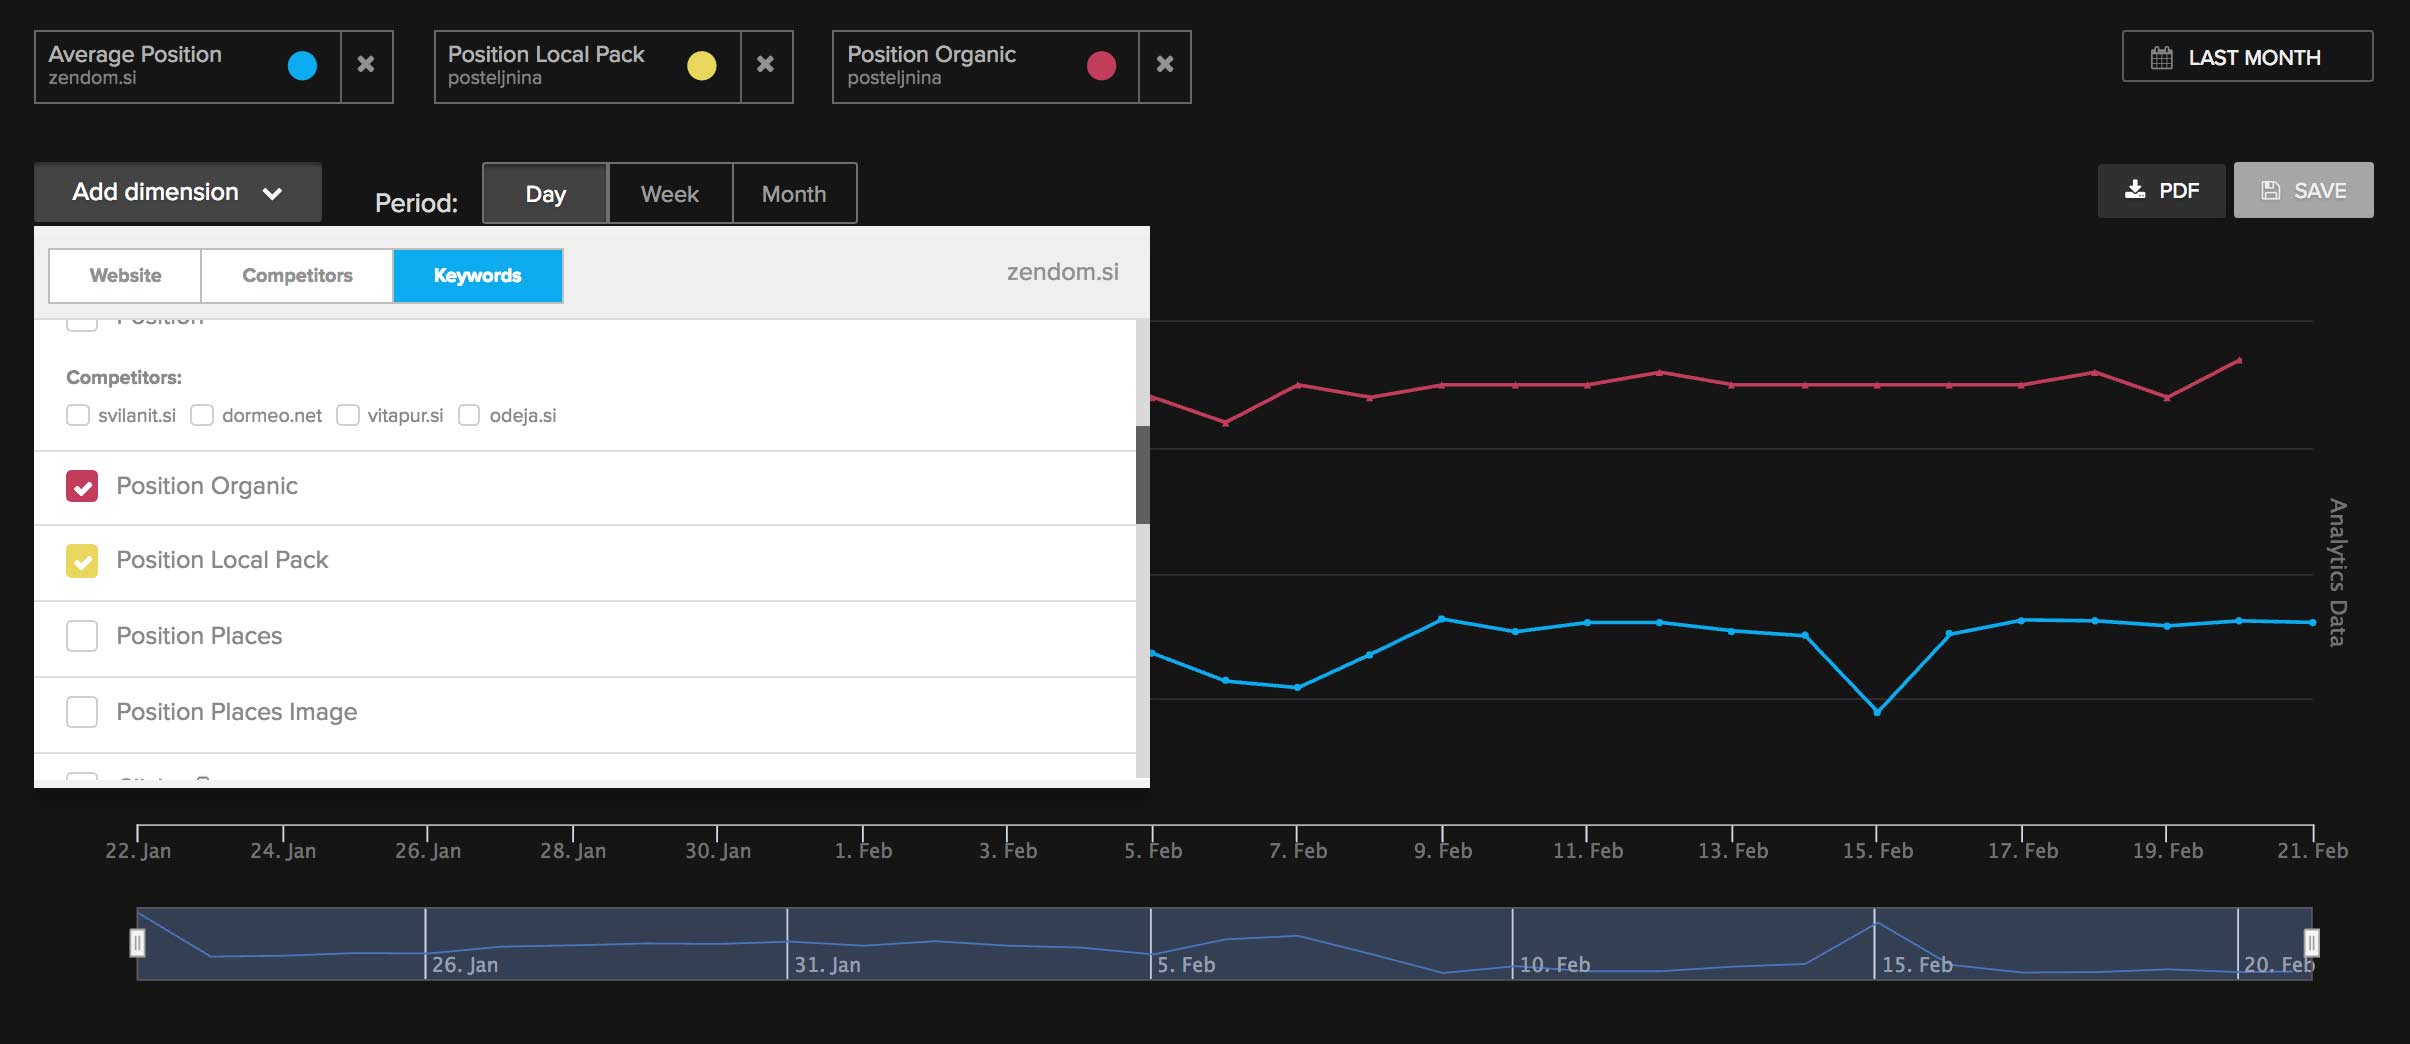Screen dimensions: 2410x1044
Task: Set period to Week
Action: coord(669,194)
